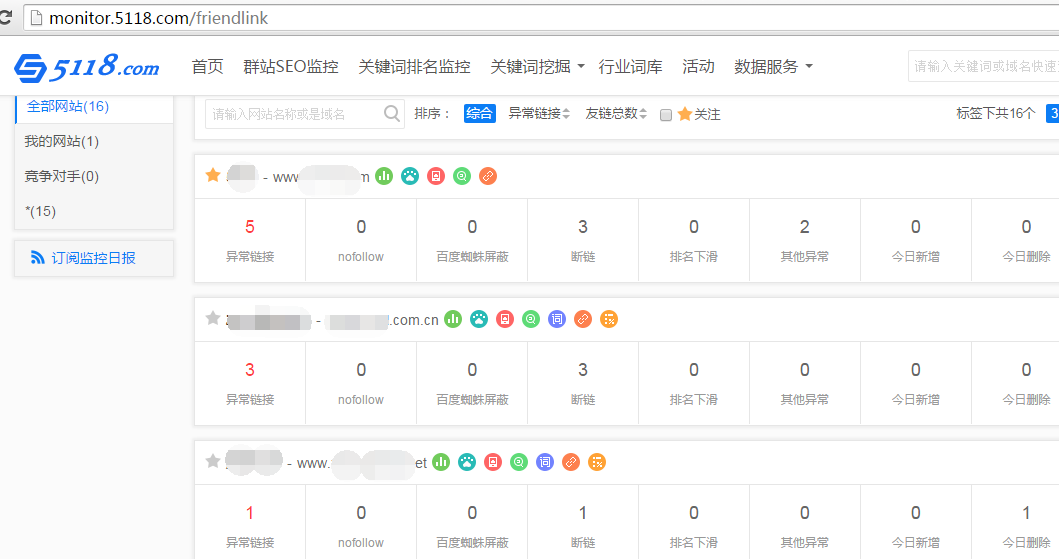The width and height of the screenshot is (1059, 559).
Task: Click the Baidu paw icon for the site with 5 异常链接
Action: point(410,176)
